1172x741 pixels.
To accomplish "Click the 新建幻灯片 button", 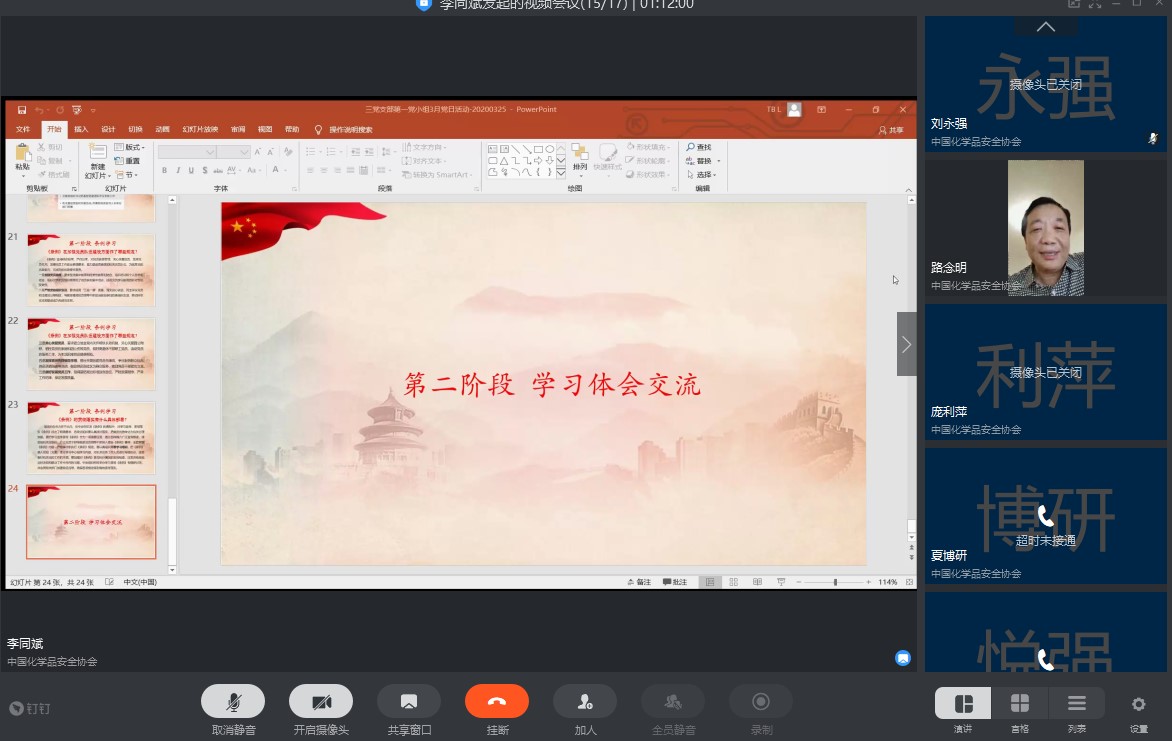I will (x=97, y=160).
